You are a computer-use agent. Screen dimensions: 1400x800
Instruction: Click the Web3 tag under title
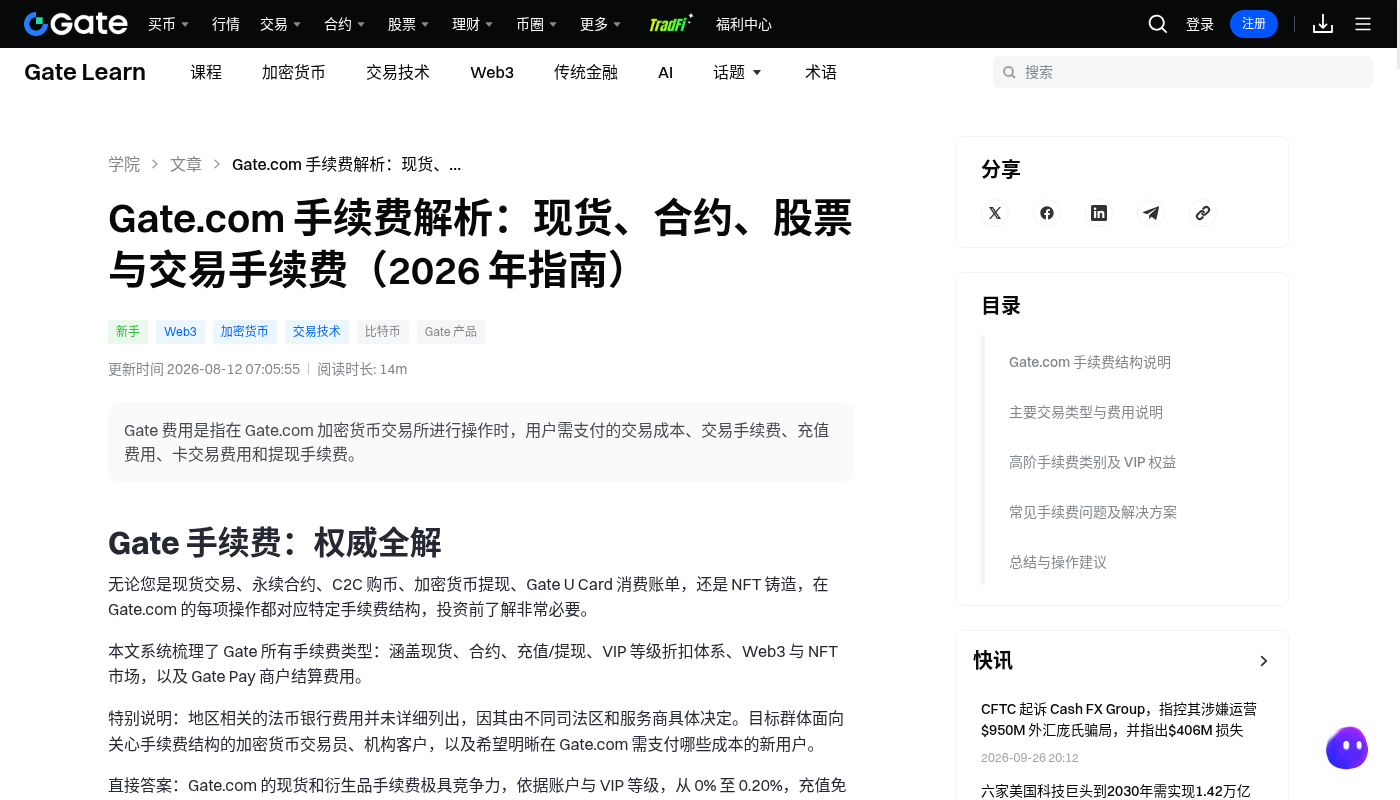(181, 331)
